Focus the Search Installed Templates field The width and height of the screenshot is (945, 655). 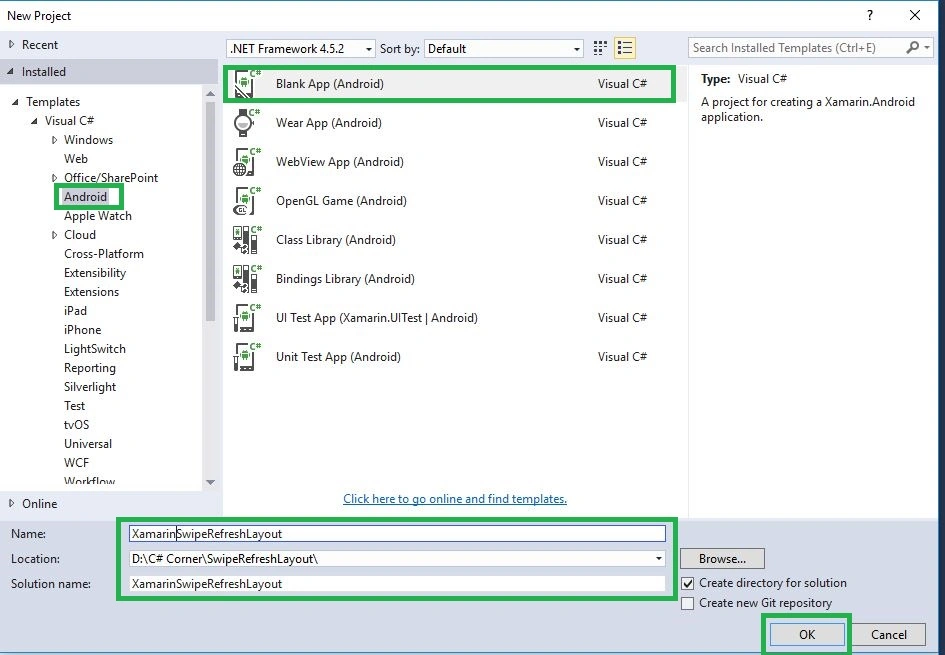[x=797, y=48]
